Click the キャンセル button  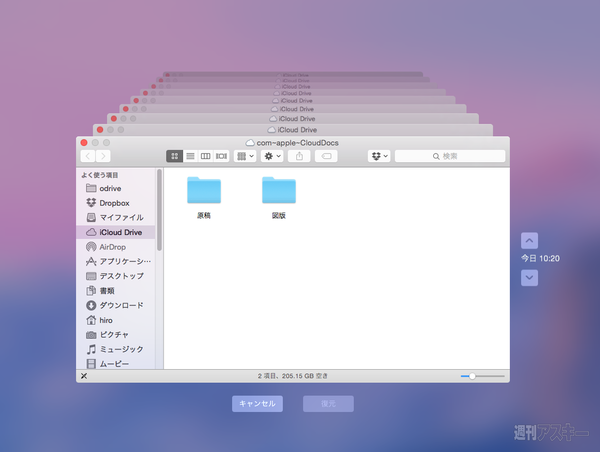coord(257,404)
